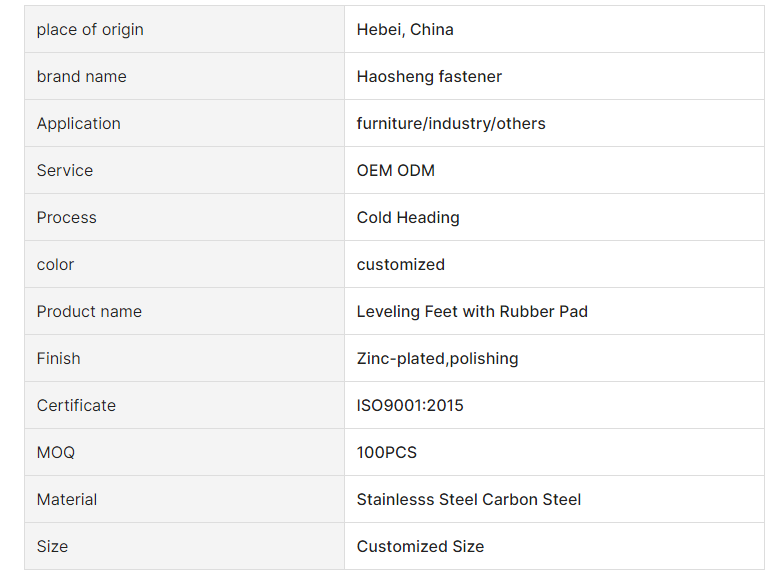Click the 'ISO9001:2015' certificate value
Screen dimensions: 770x576
pyautogui.click(x=410, y=406)
